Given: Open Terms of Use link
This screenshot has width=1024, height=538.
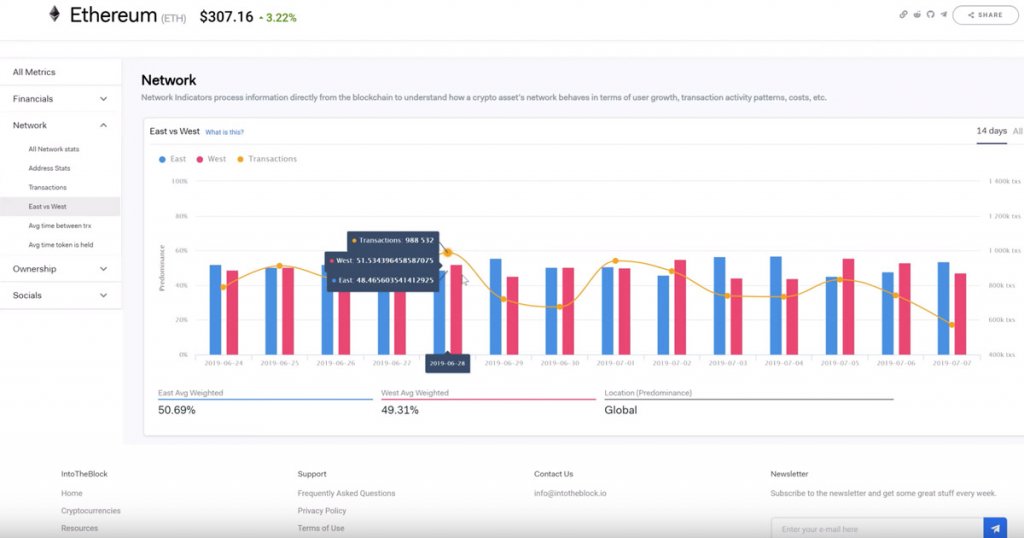Looking at the screenshot, I should [321, 528].
